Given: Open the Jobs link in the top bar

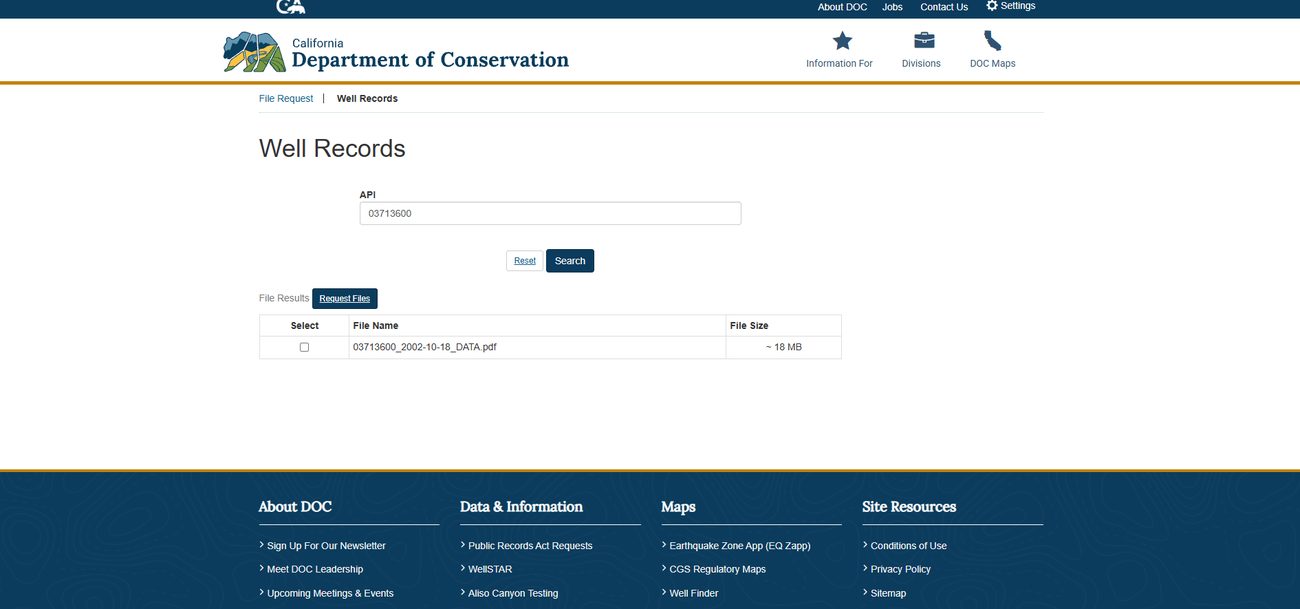Looking at the screenshot, I should coord(892,7).
